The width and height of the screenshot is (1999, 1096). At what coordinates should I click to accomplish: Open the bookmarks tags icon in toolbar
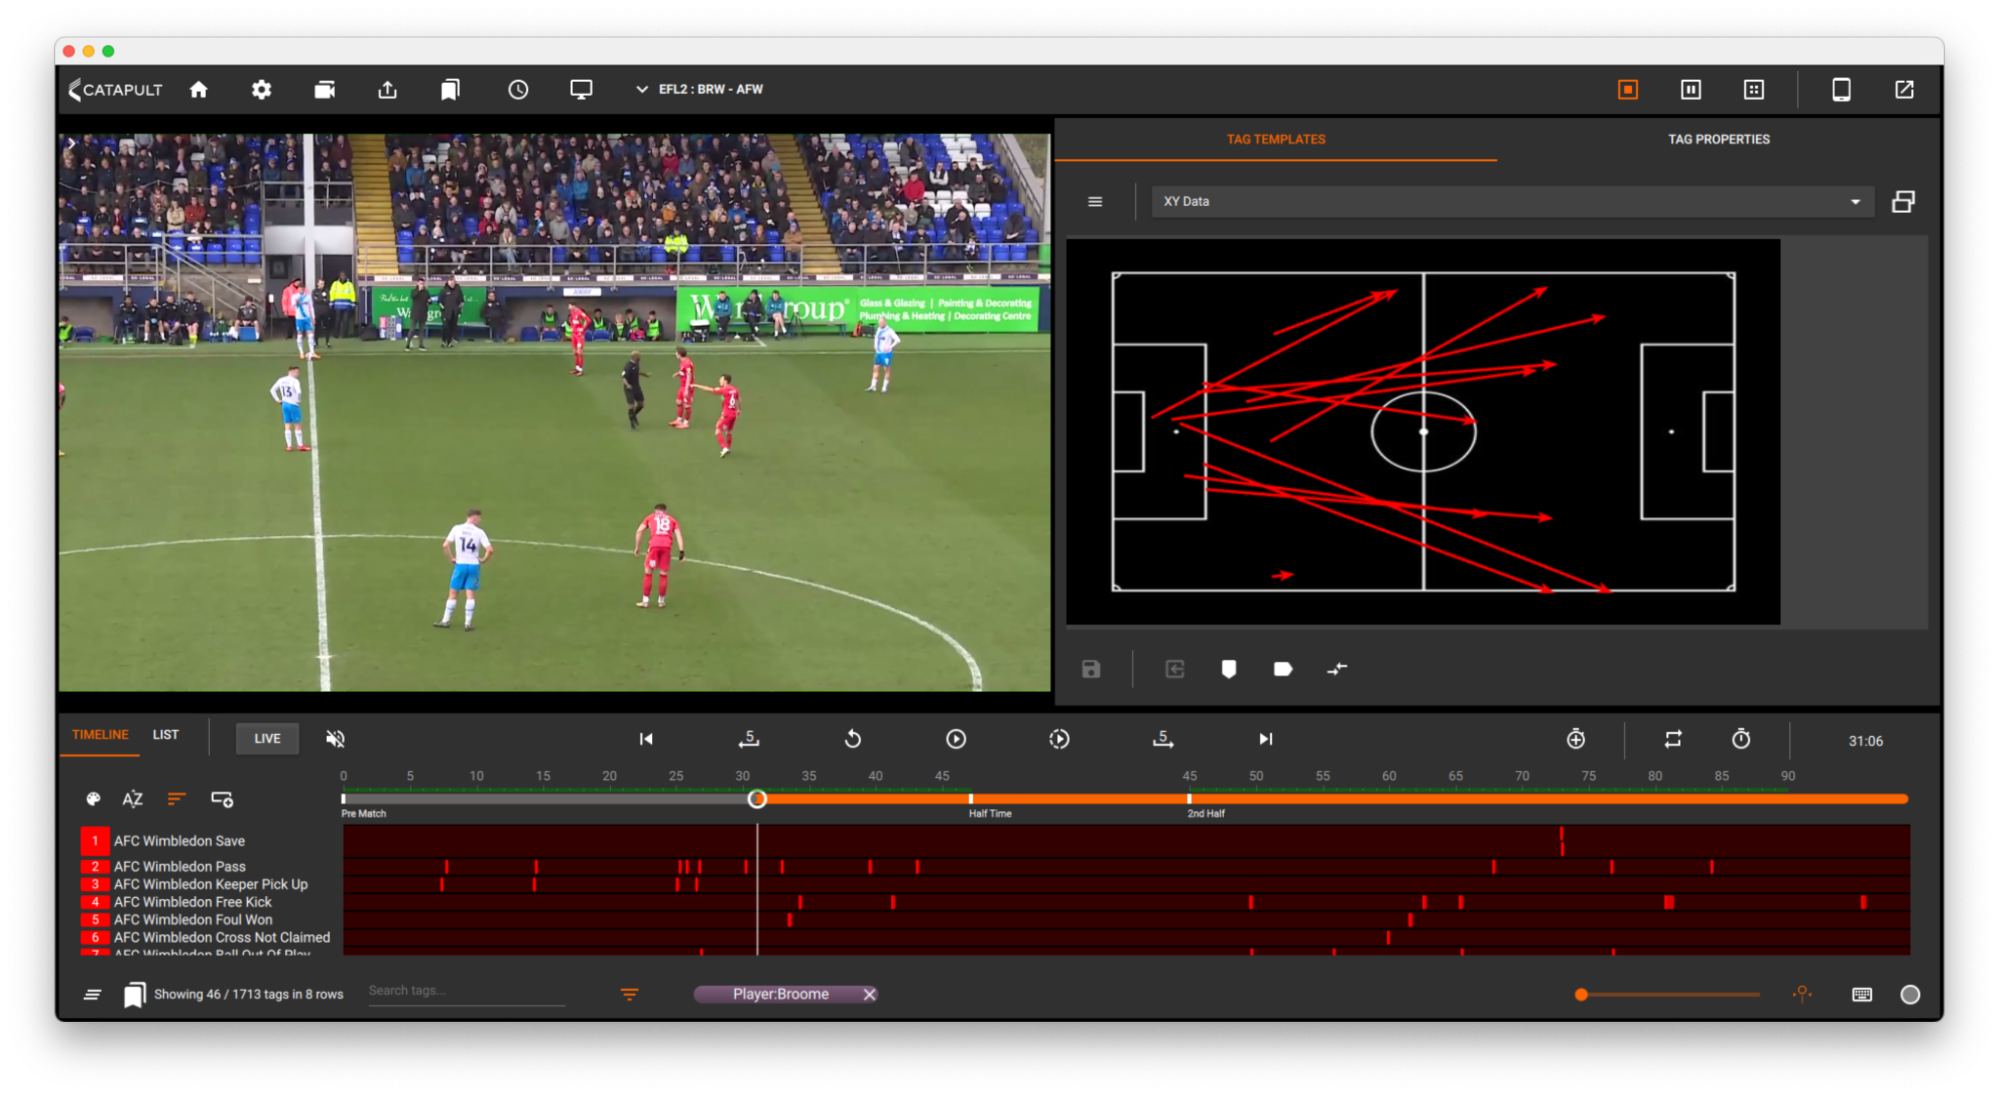pyautogui.click(x=450, y=90)
